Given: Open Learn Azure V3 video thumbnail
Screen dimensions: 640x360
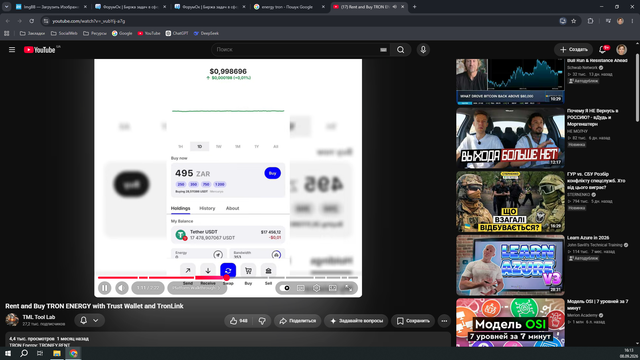Looking at the screenshot, I should [x=510, y=265].
